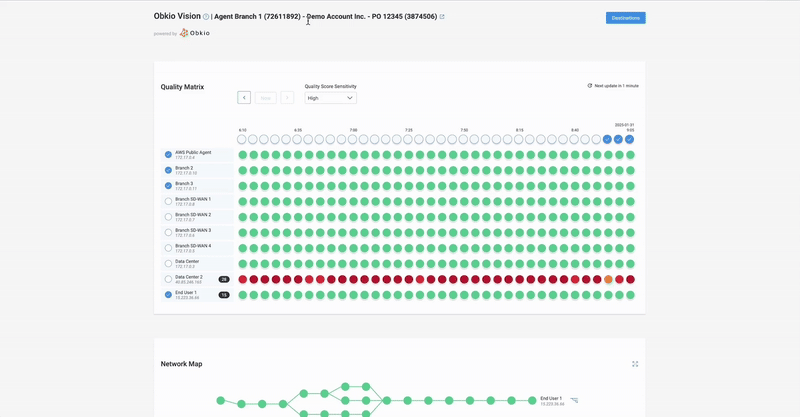Viewport: 800px width, 417px height.
Task: Check the Branch SD-WAN 2 checkbox
Action: click(x=168, y=217)
